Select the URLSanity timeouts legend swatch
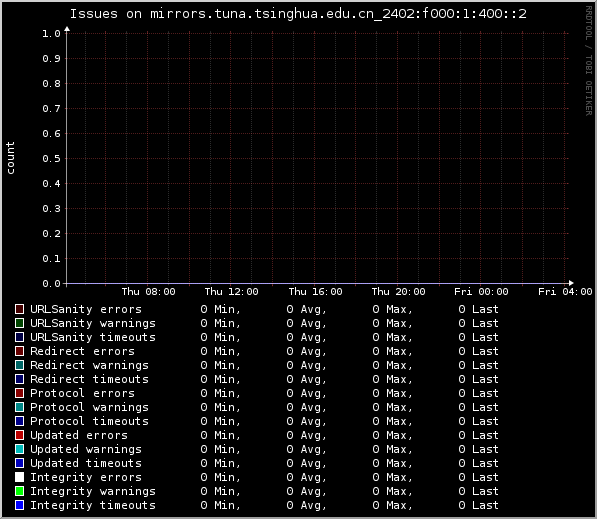Image resolution: width=597 pixels, height=519 pixels. coord(19,337)
